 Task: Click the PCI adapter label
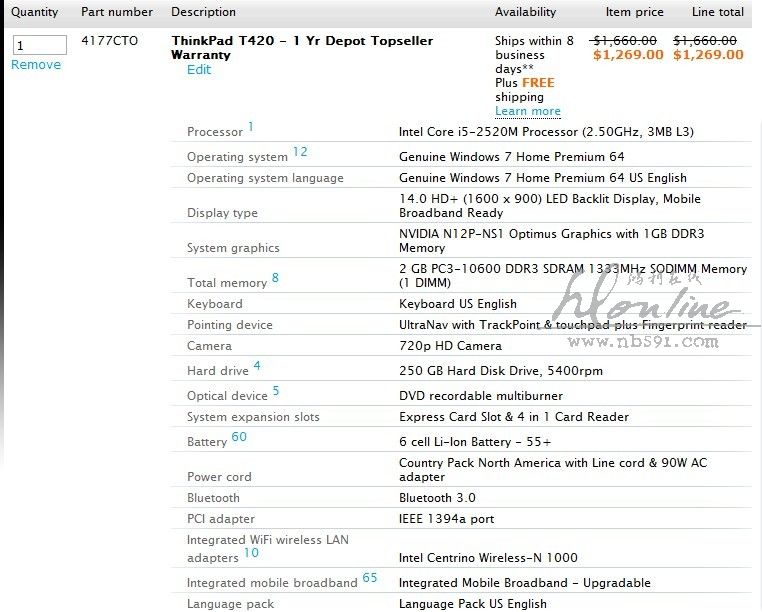(x=221, y=519)
